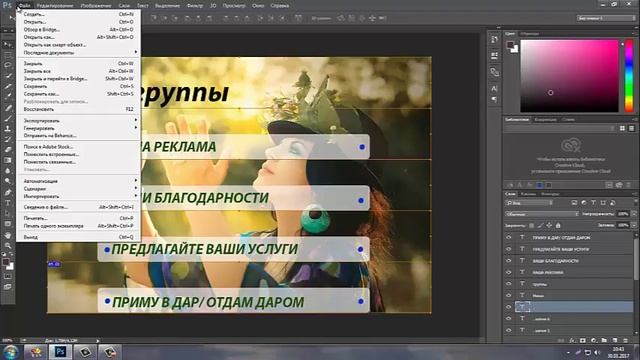Create new adjustment layer icon

(x=593, y=340)
